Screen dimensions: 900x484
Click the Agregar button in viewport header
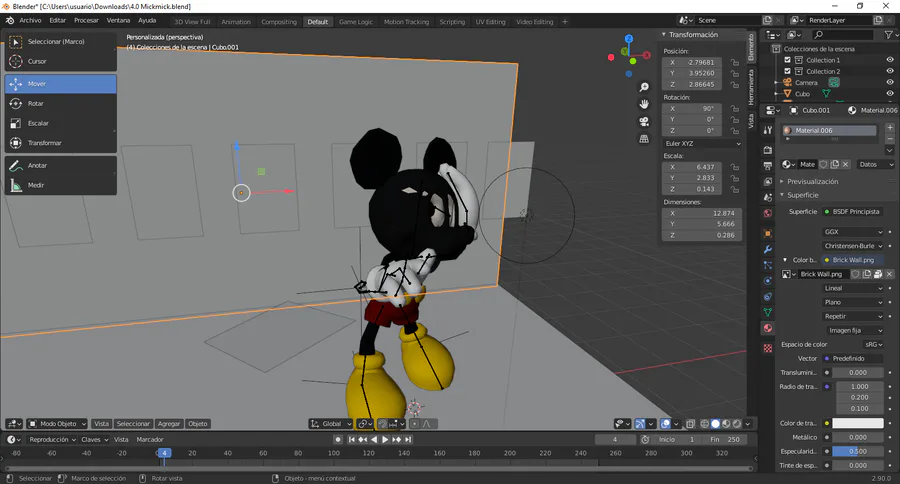[169, 424]
